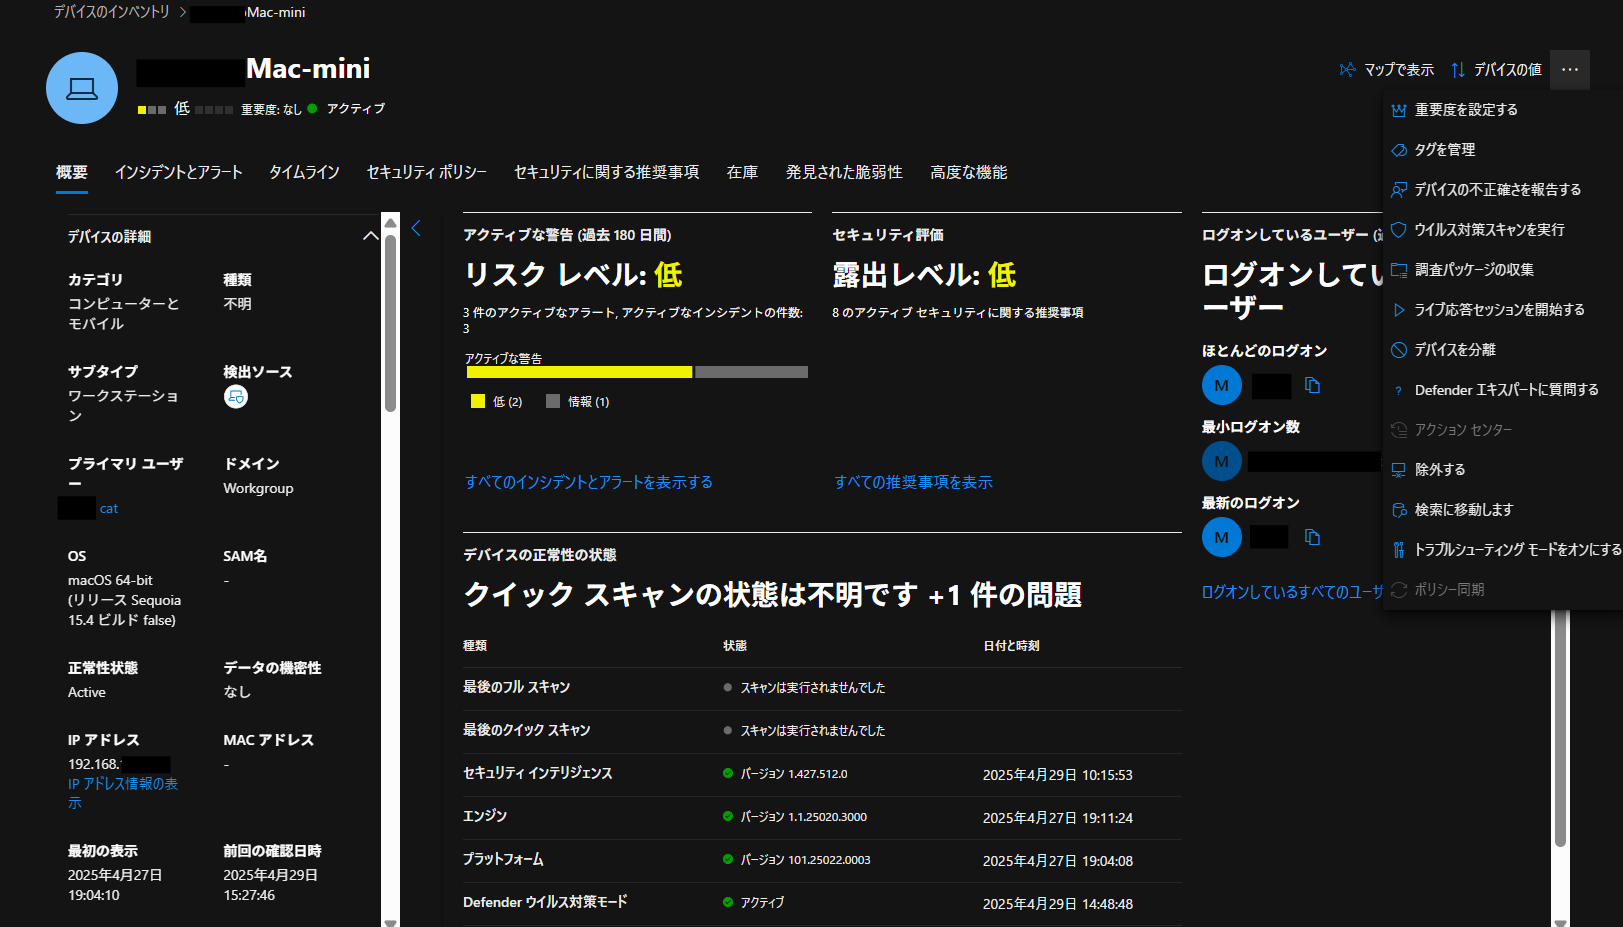
Task: Click the yellow 低 (2) legend swatch
Action: coord(478,402)
